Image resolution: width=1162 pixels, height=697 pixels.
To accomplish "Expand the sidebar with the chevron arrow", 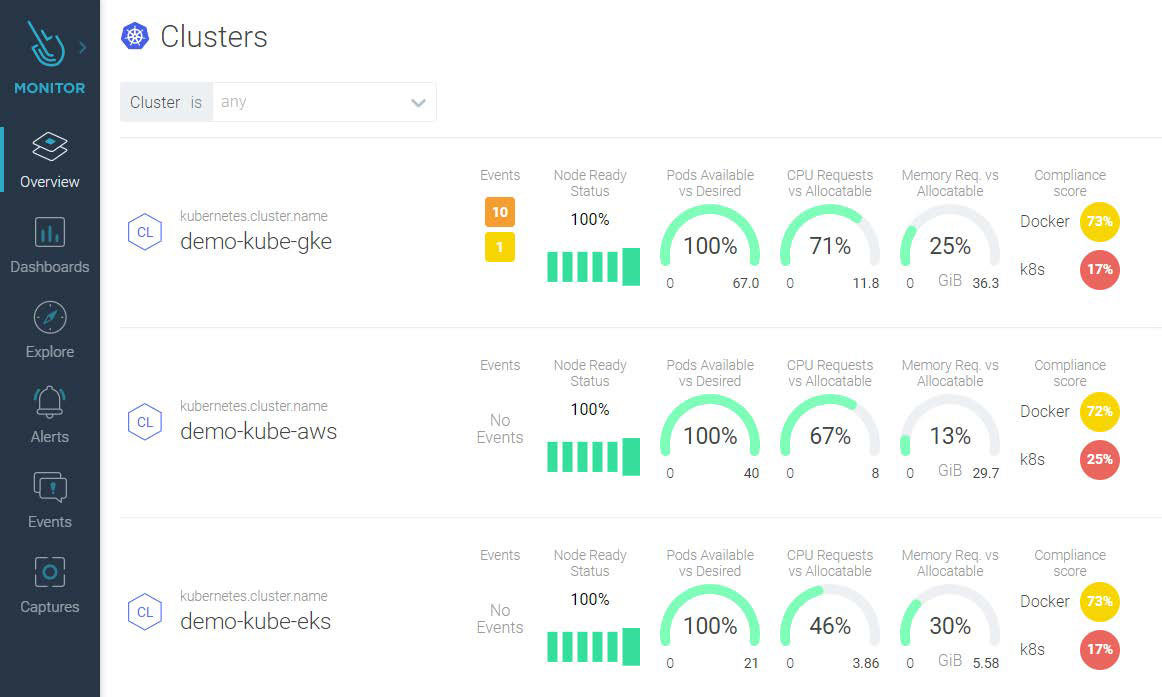I will [83, 47].
